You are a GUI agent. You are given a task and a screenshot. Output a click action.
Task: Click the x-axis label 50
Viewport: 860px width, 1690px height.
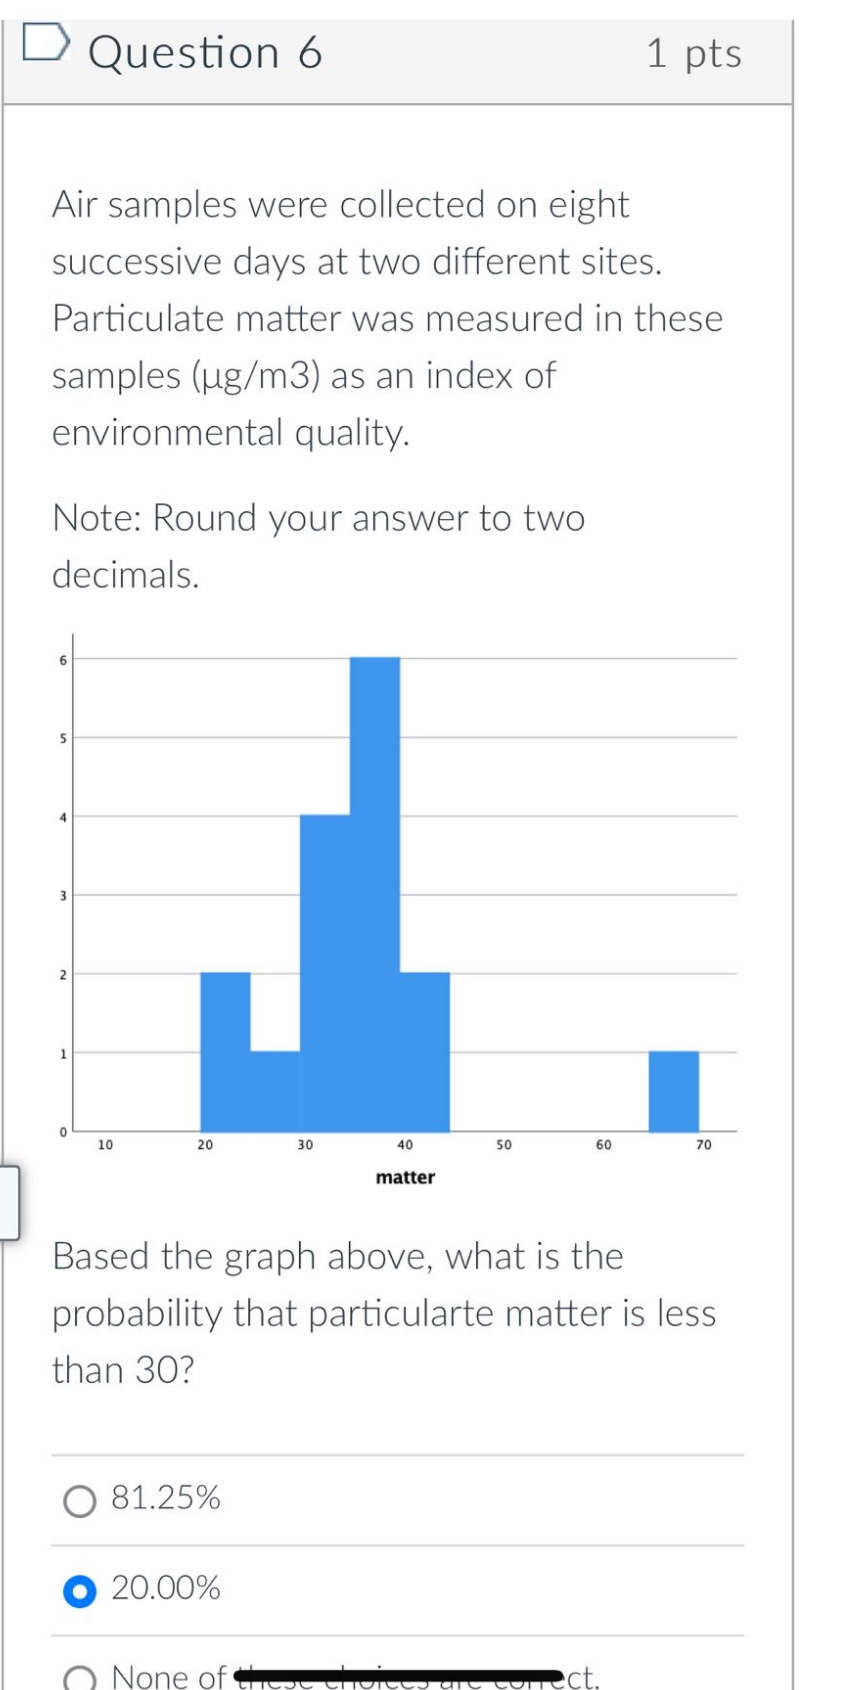(x=504, y=1143)
